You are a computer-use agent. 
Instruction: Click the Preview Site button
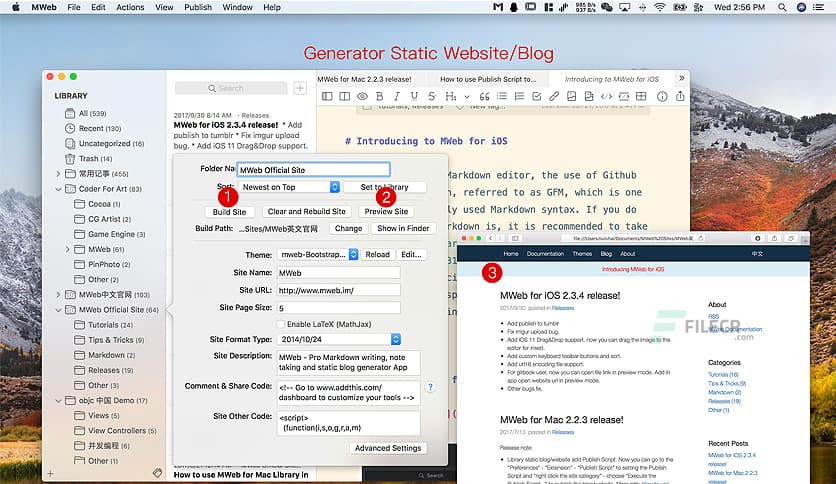pos(387,212)
